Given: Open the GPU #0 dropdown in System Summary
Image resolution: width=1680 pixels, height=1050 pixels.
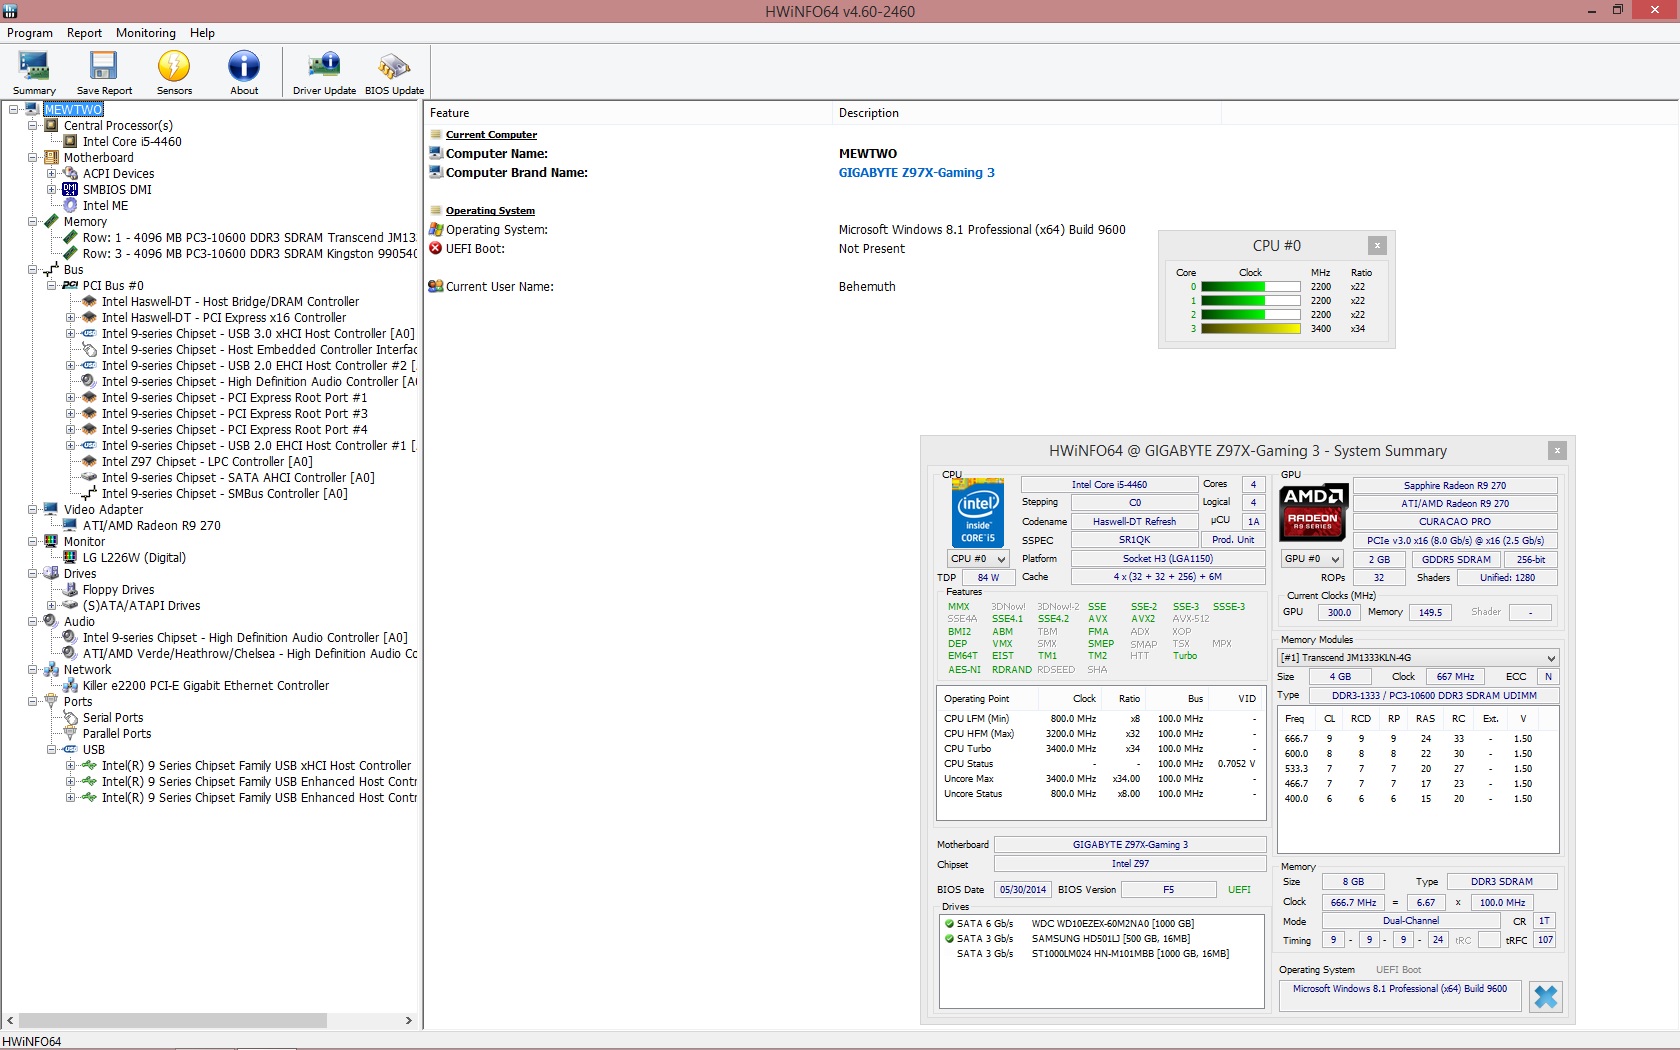Looking at the screenshot, I should [1312, 559].
